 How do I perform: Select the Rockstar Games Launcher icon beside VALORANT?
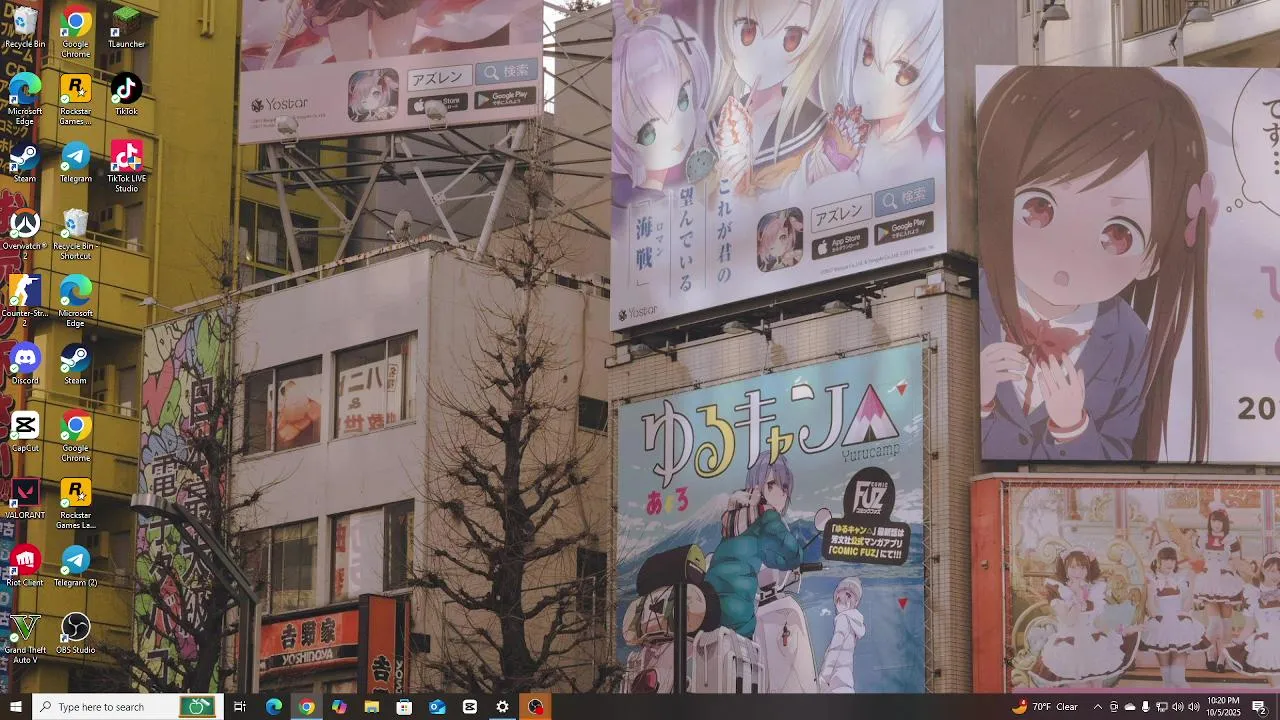pyautogui.click(x=75, y=503)
